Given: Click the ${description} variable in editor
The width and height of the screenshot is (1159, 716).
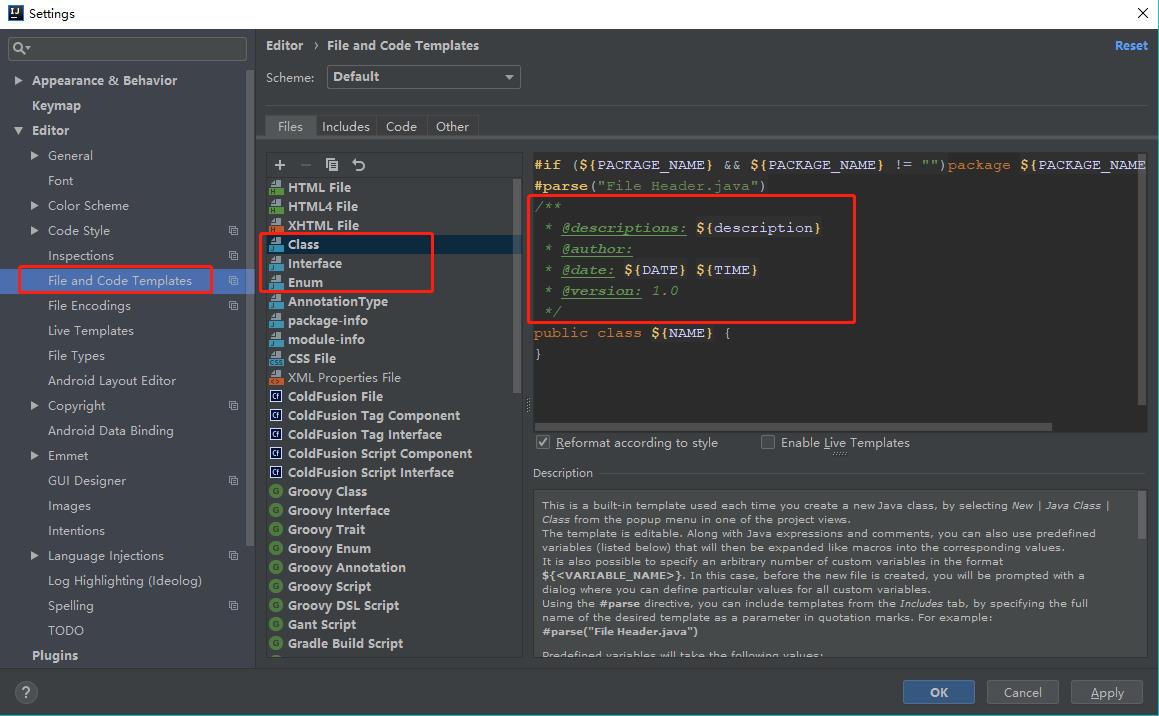Looking at the screenshot, I should coord(758,228).
